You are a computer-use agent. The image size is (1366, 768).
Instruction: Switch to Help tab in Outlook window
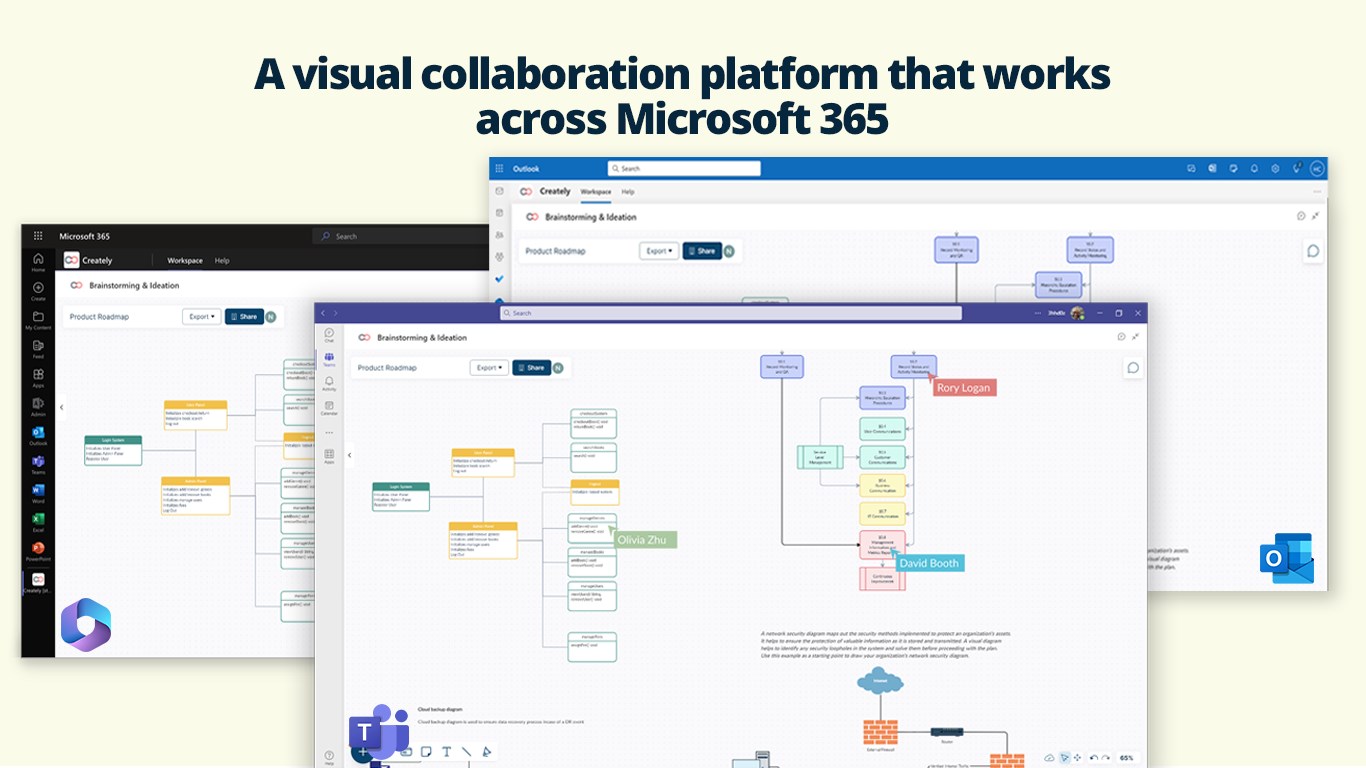coord(628,191)
